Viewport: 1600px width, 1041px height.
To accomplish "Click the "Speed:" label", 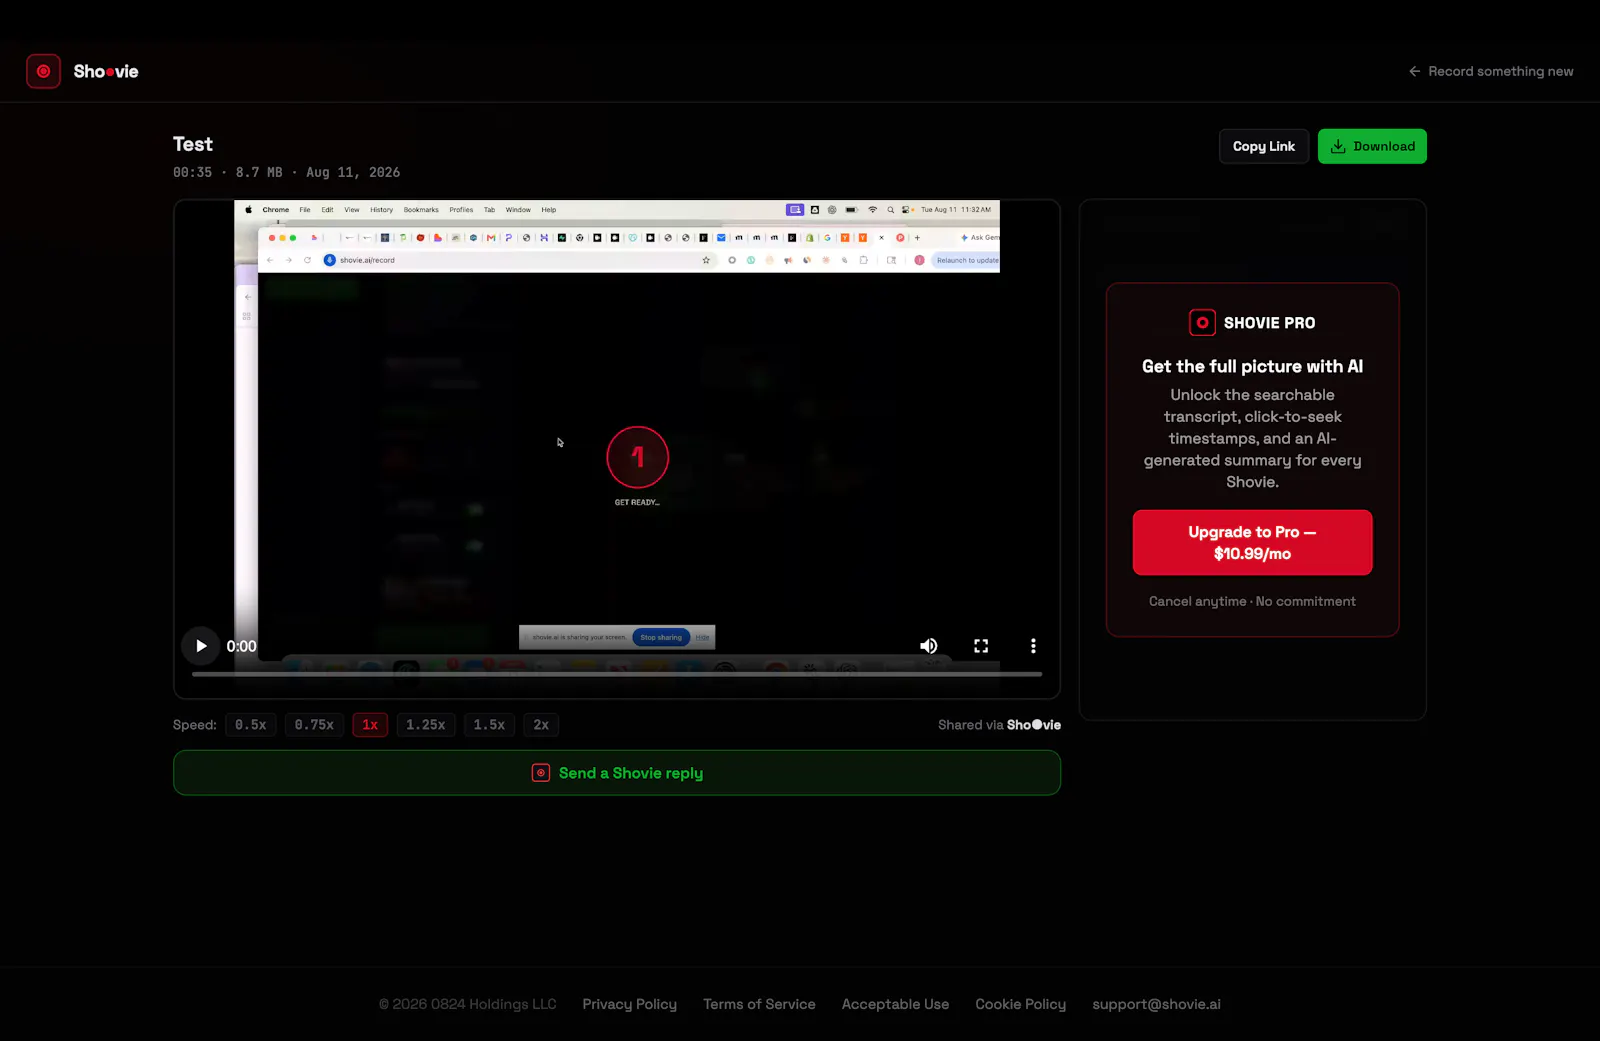I will (x=195, y=725).
